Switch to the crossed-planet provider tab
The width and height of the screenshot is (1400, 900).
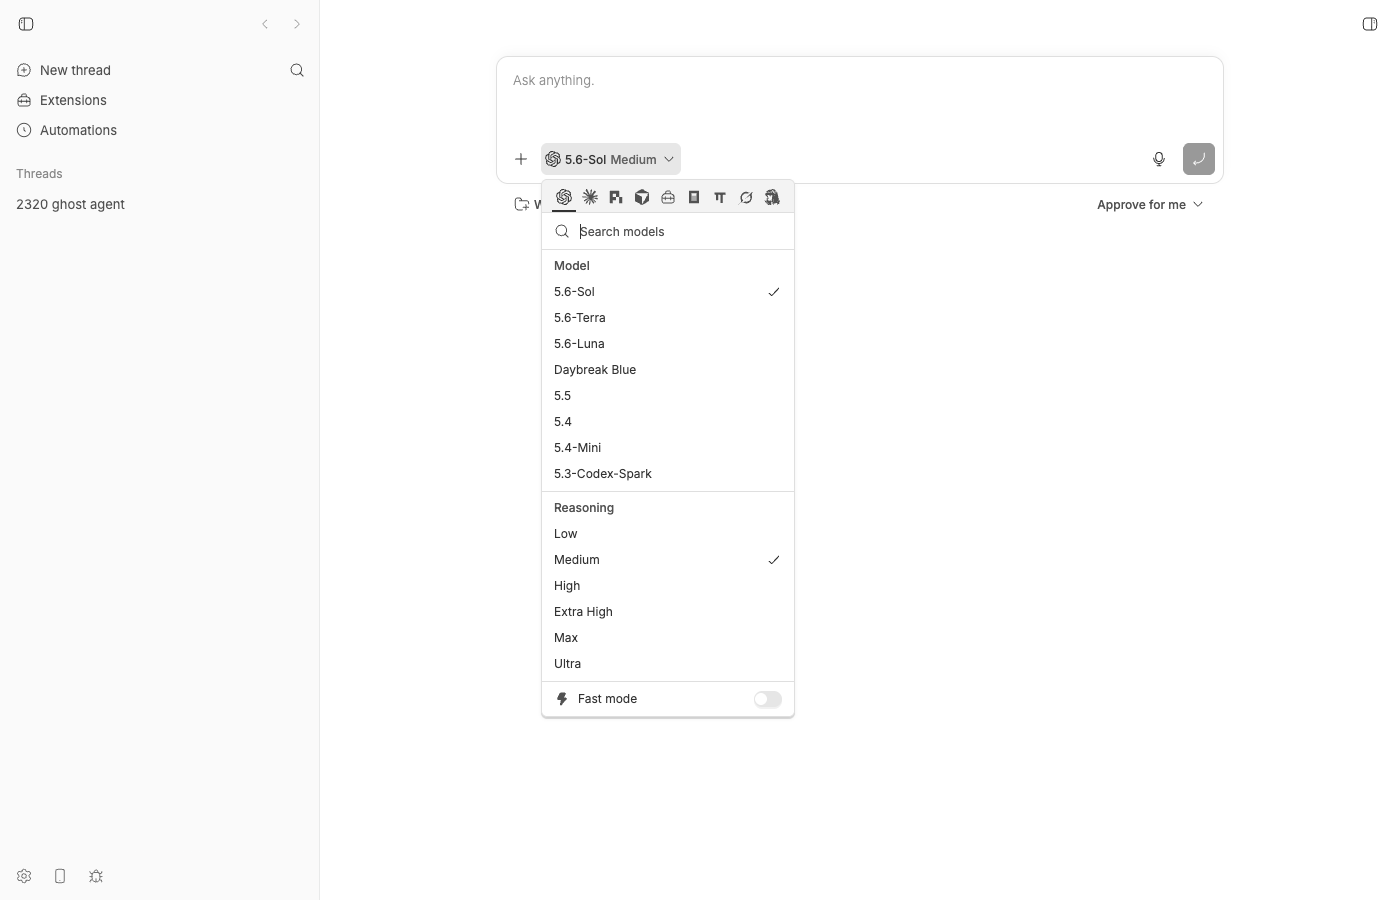click(x=746, y=197)
